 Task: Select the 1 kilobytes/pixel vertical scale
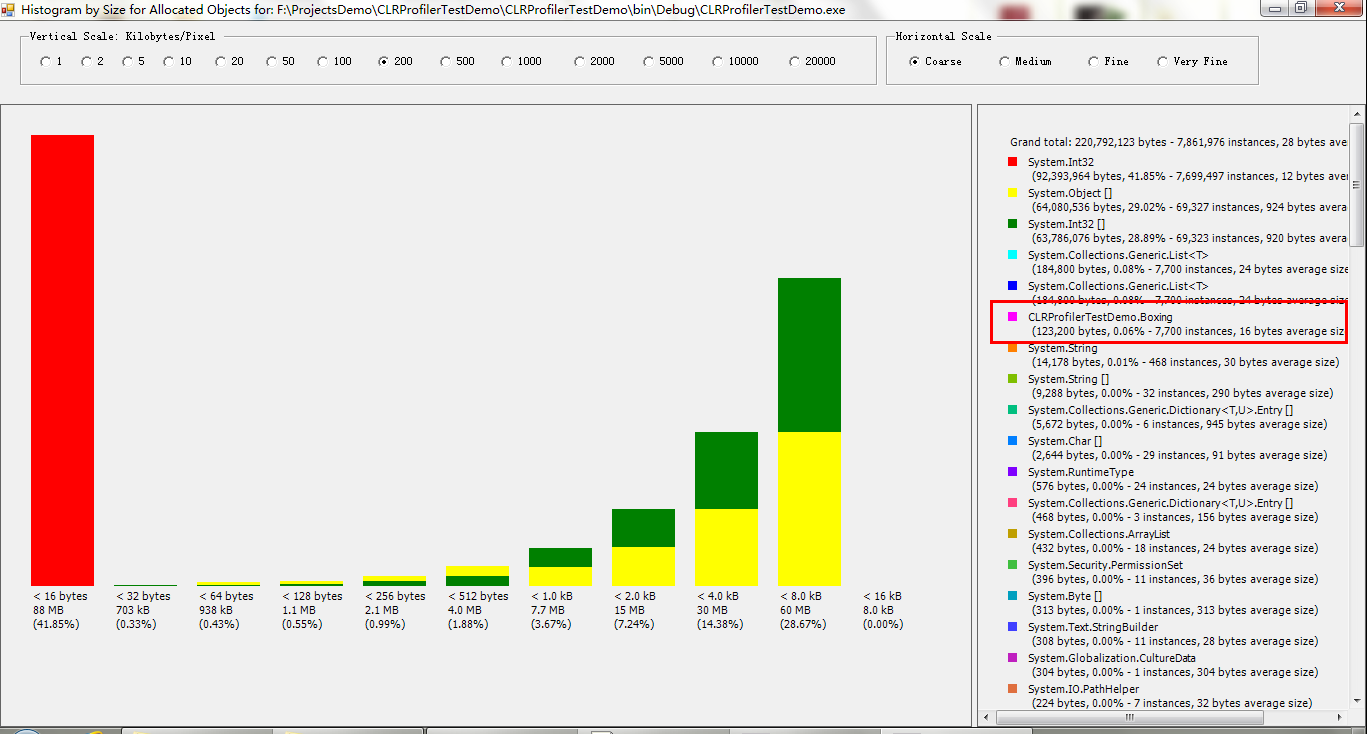tap(45, 62)
